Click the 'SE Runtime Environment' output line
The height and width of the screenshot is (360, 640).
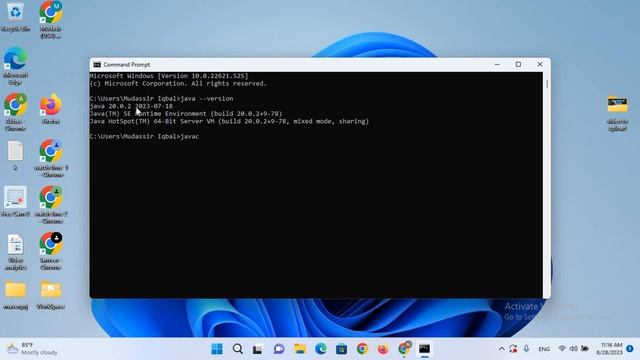pos(186,113)
